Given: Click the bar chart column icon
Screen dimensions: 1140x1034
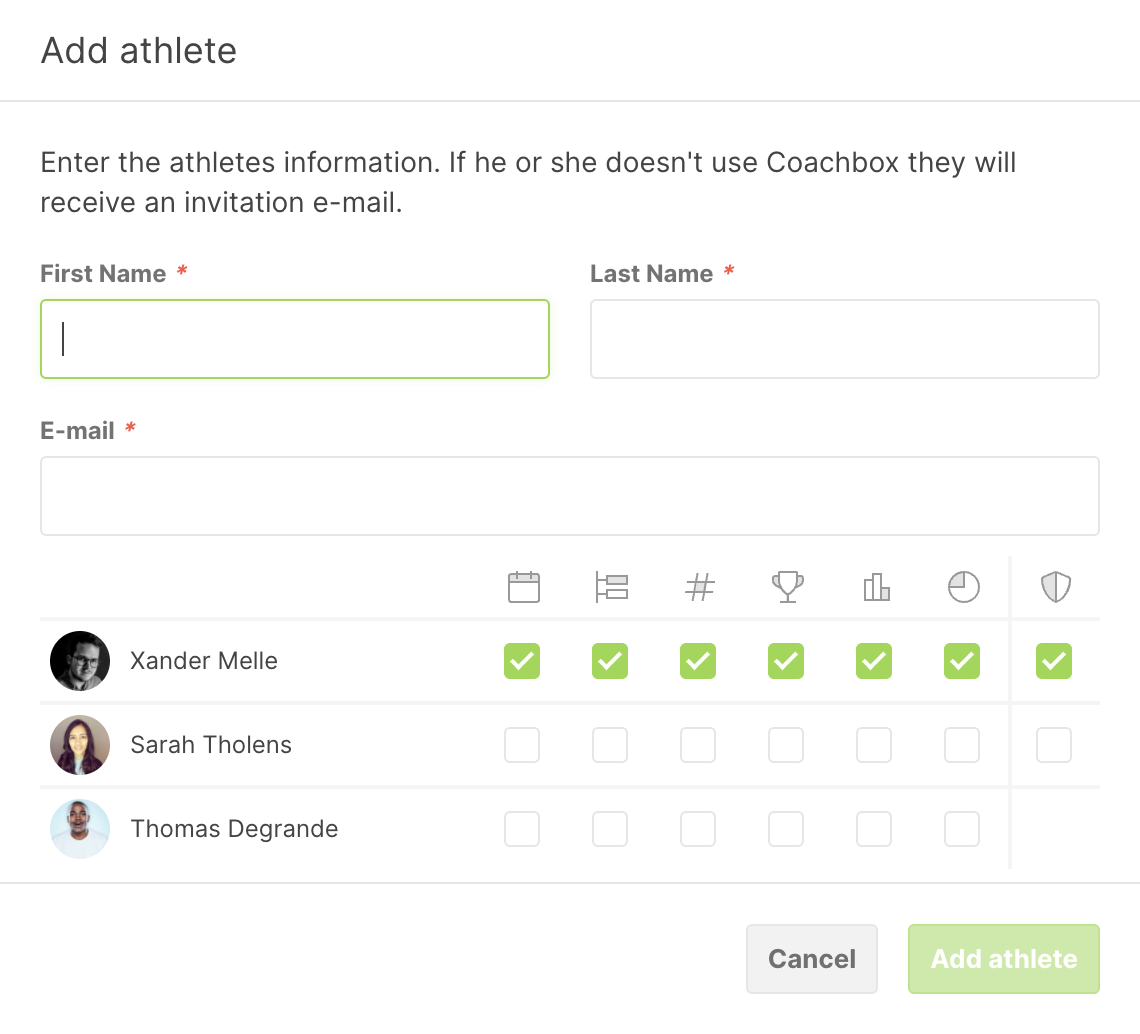Looking at the screenshot, I should (x=876, y=587).
